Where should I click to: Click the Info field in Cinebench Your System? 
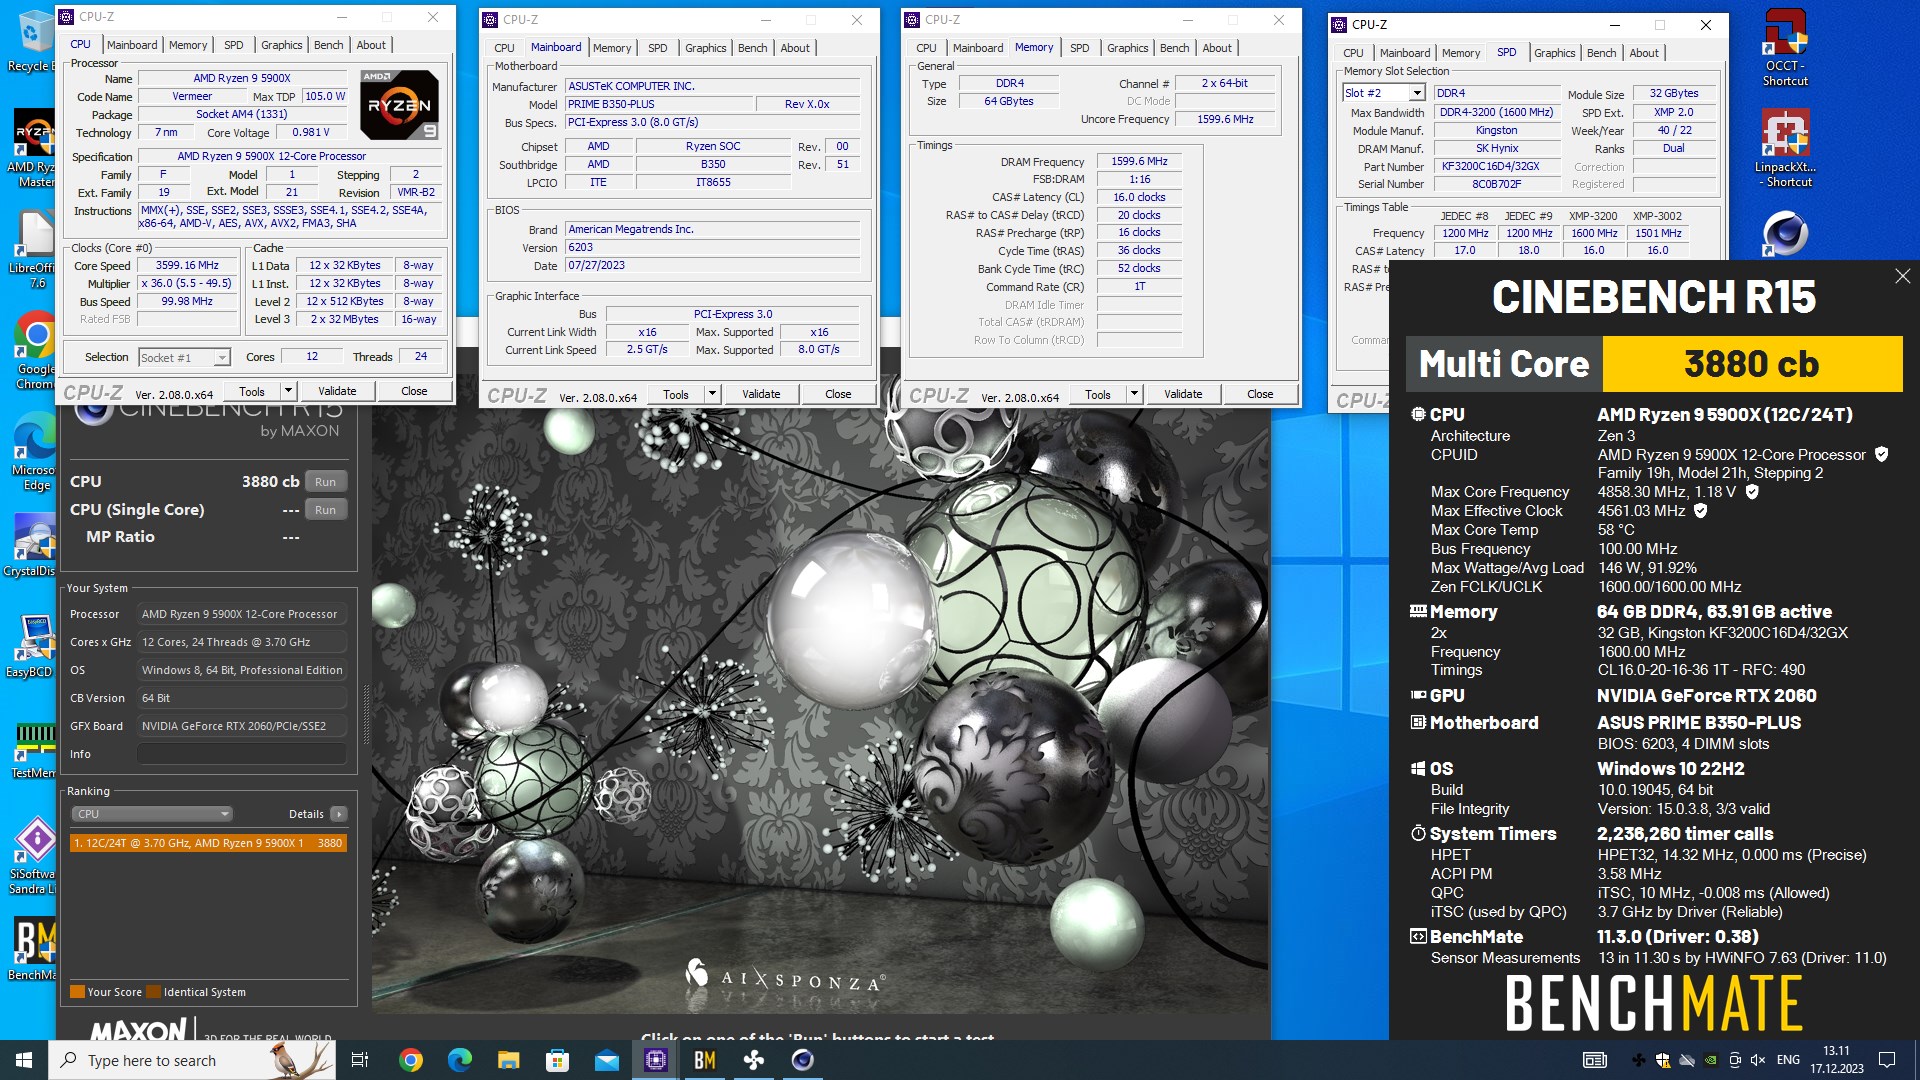point(242,754)
